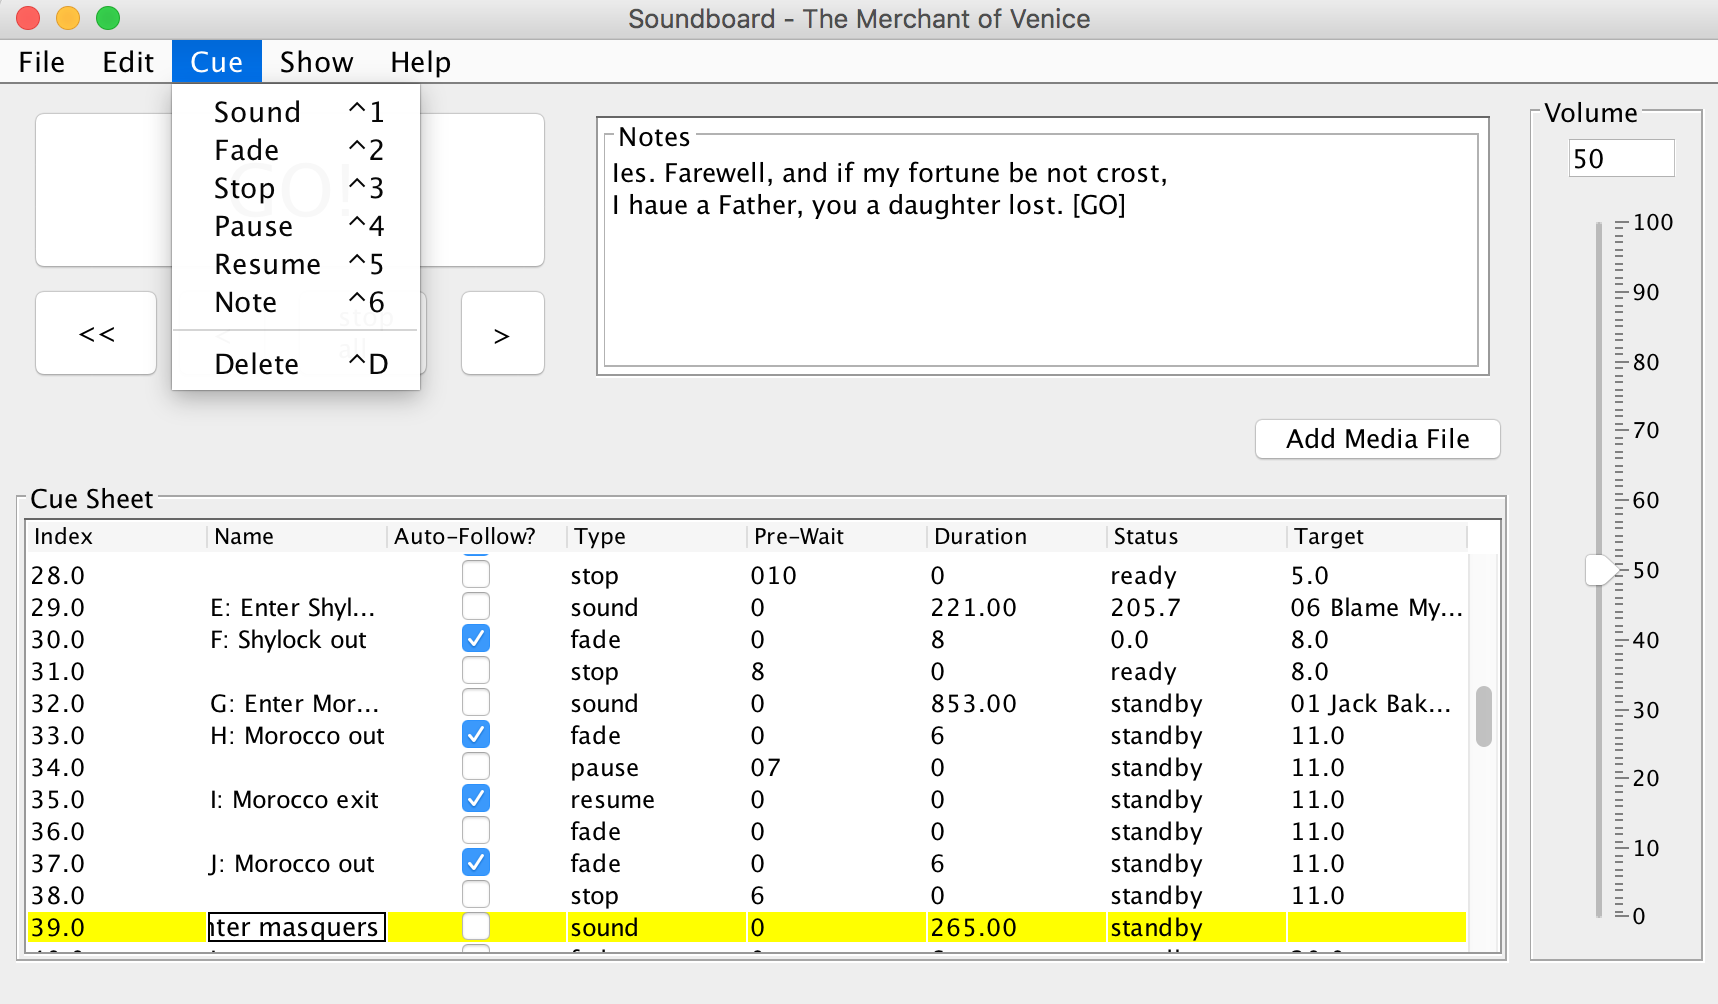Choose Fade from the Cue menu
The width and height of the screenshot is (1718, 1004).
click(296, 150)
